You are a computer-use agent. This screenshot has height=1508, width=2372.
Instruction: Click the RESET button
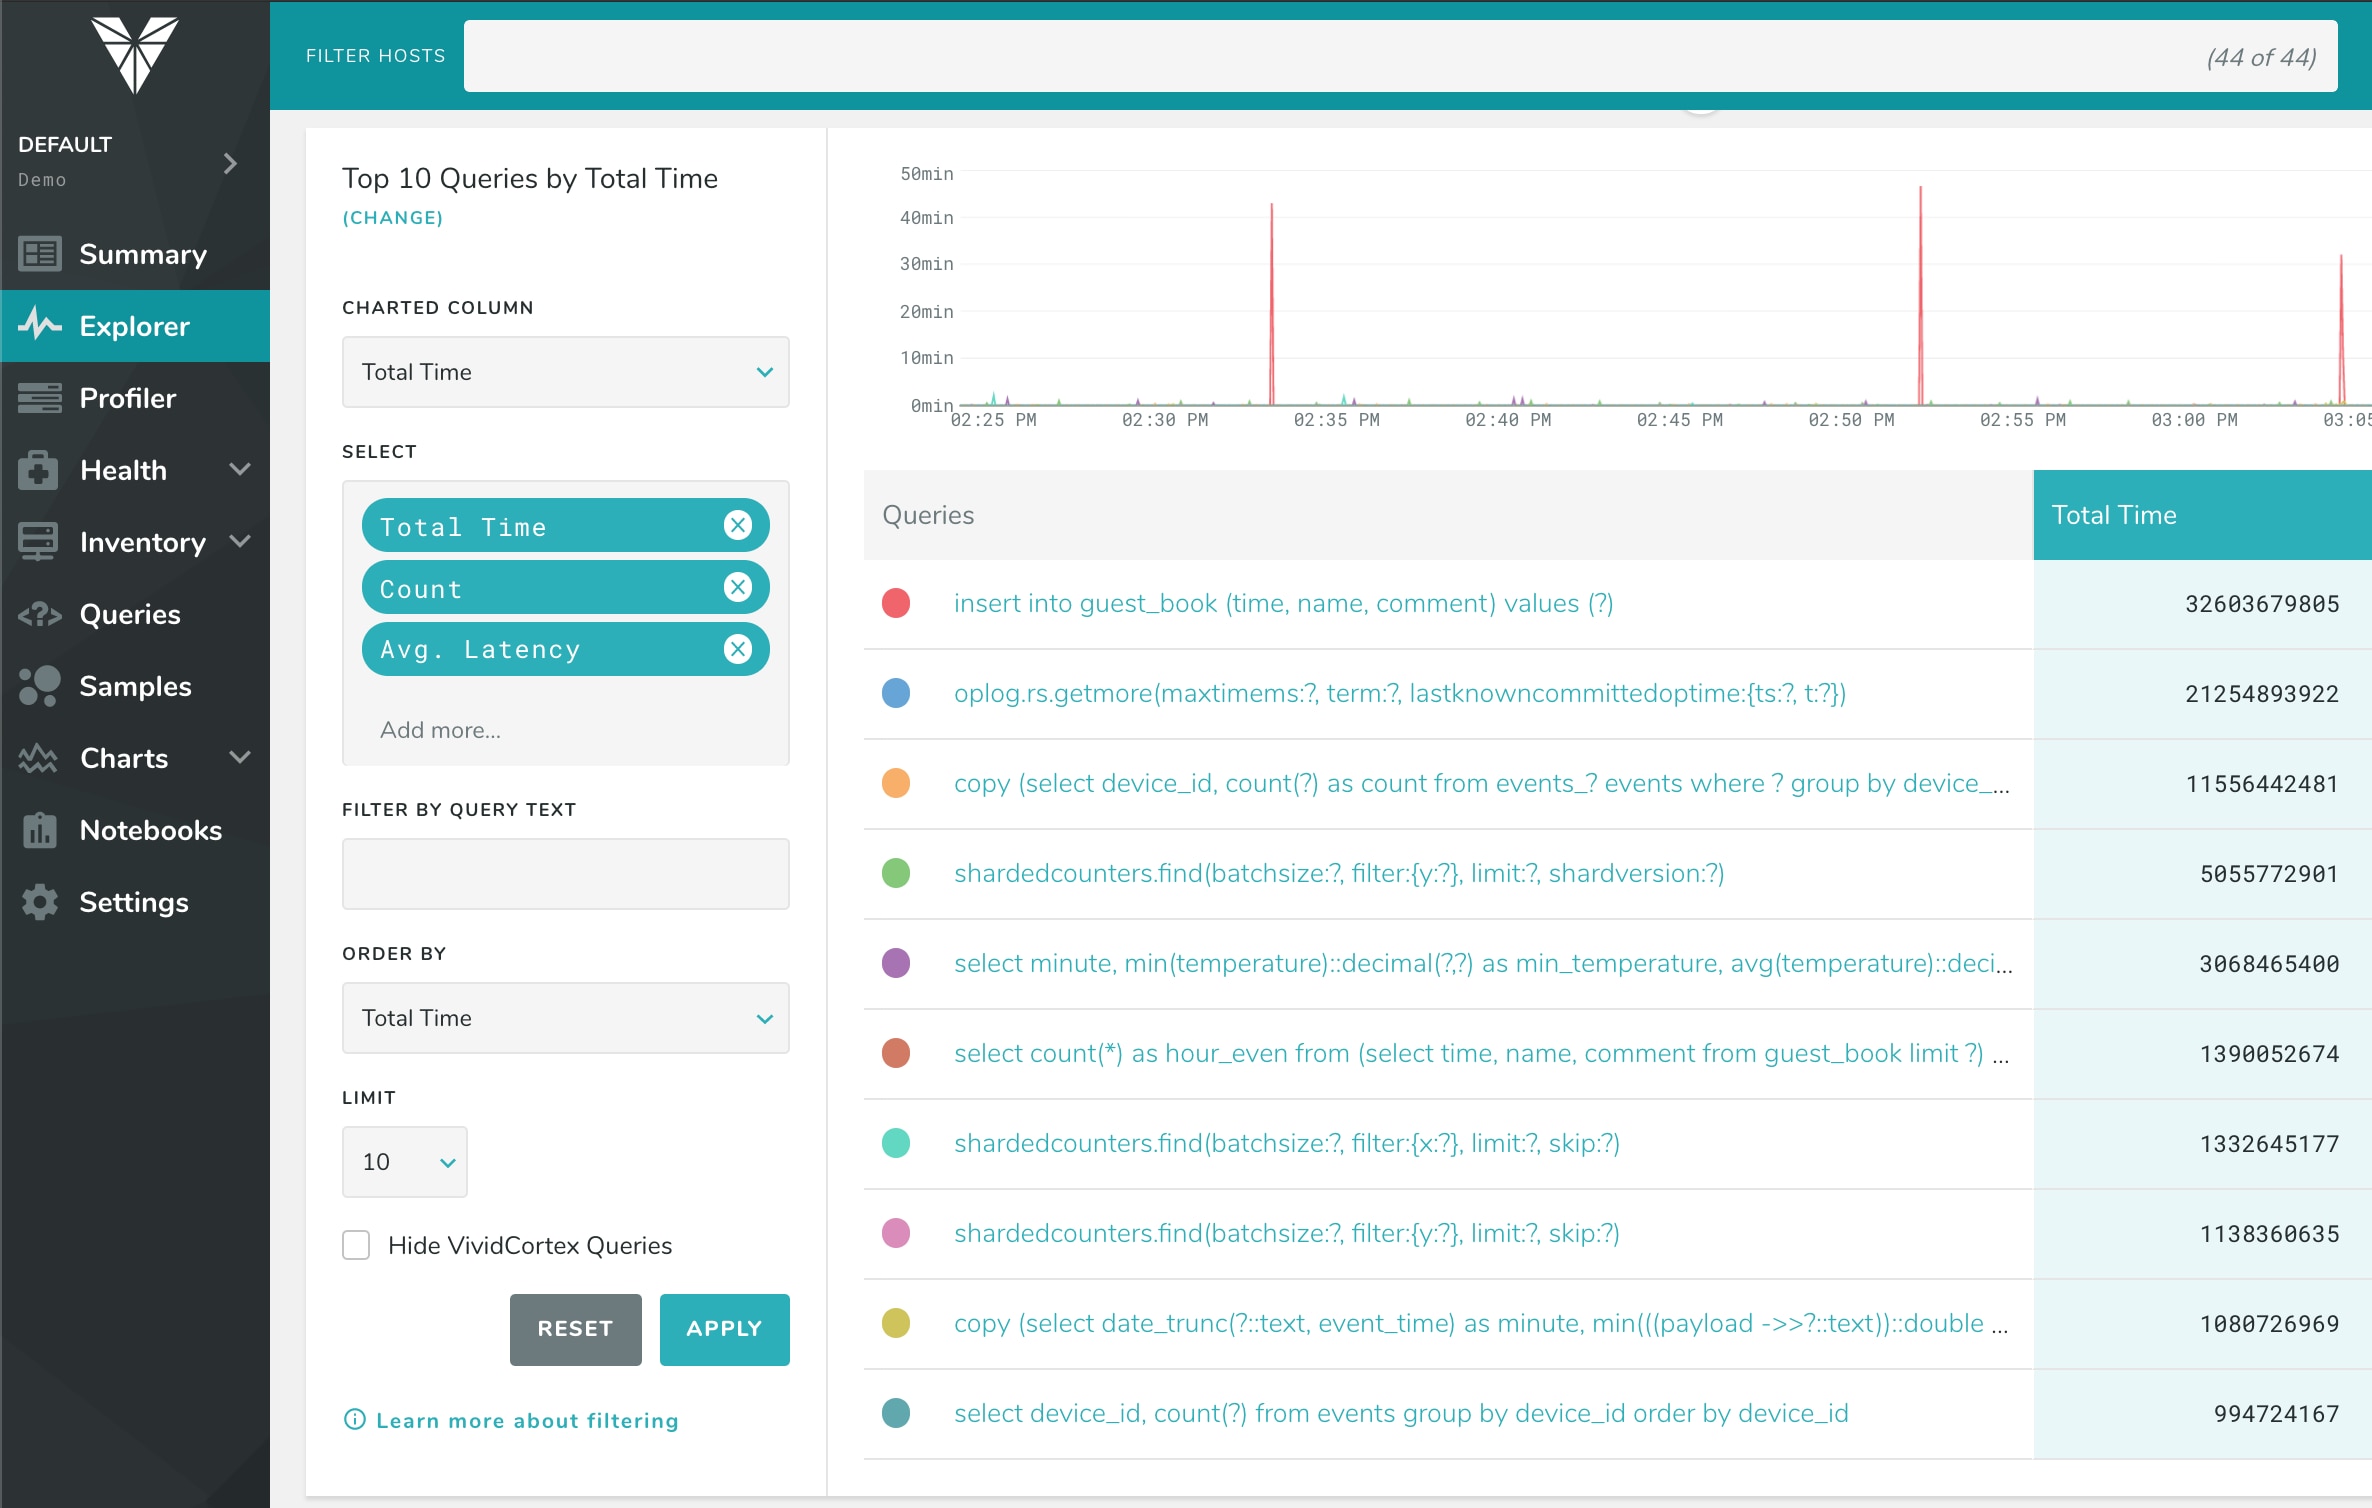pos(576,1329)
